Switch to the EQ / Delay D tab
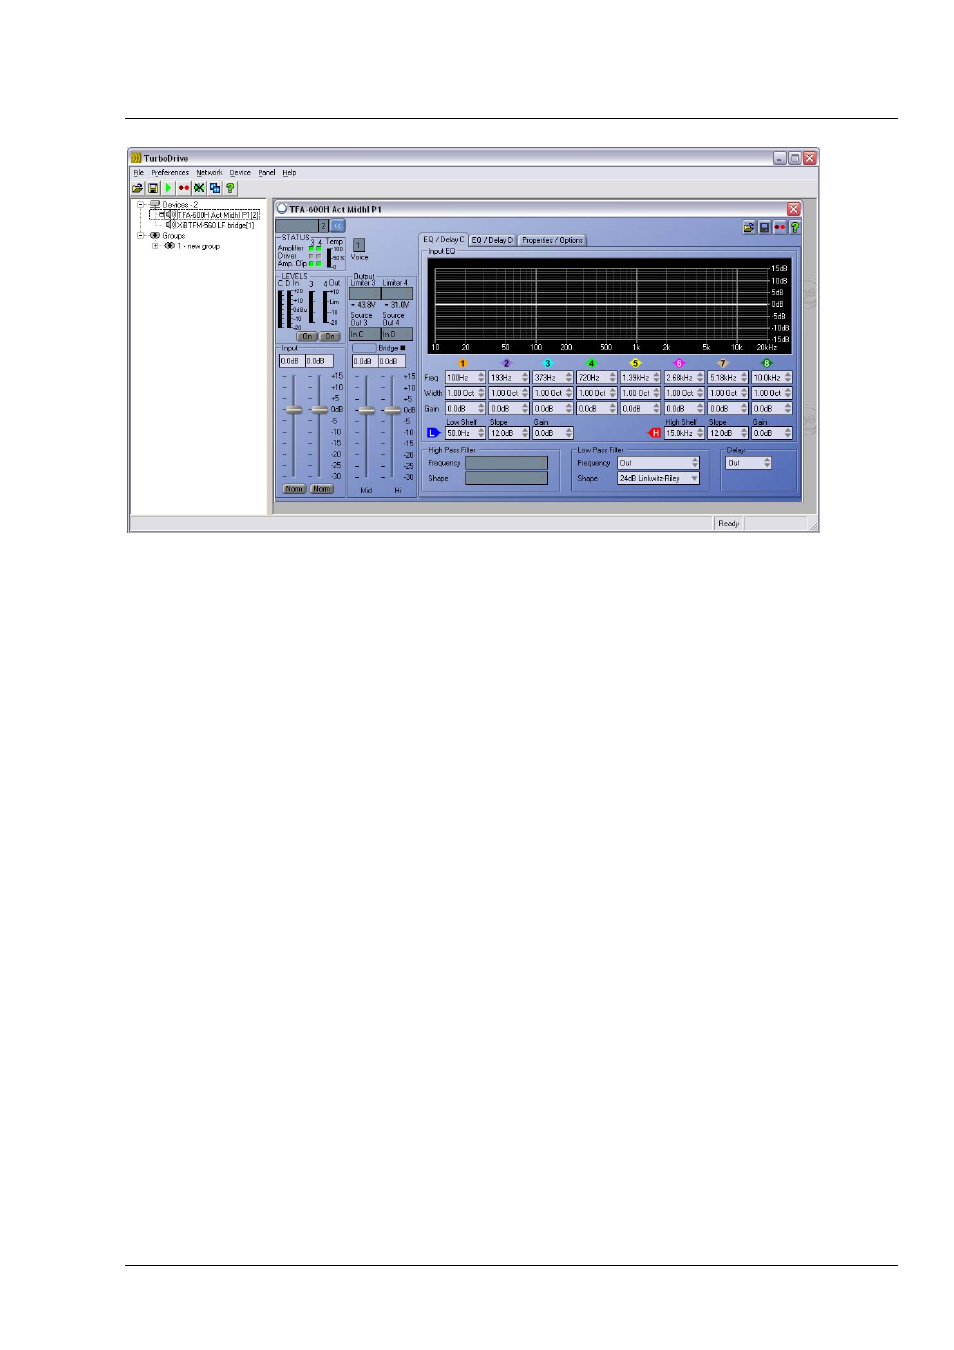Image resolution: width=954 pixels, height=1350 pixels. click(x=492, y=240)
